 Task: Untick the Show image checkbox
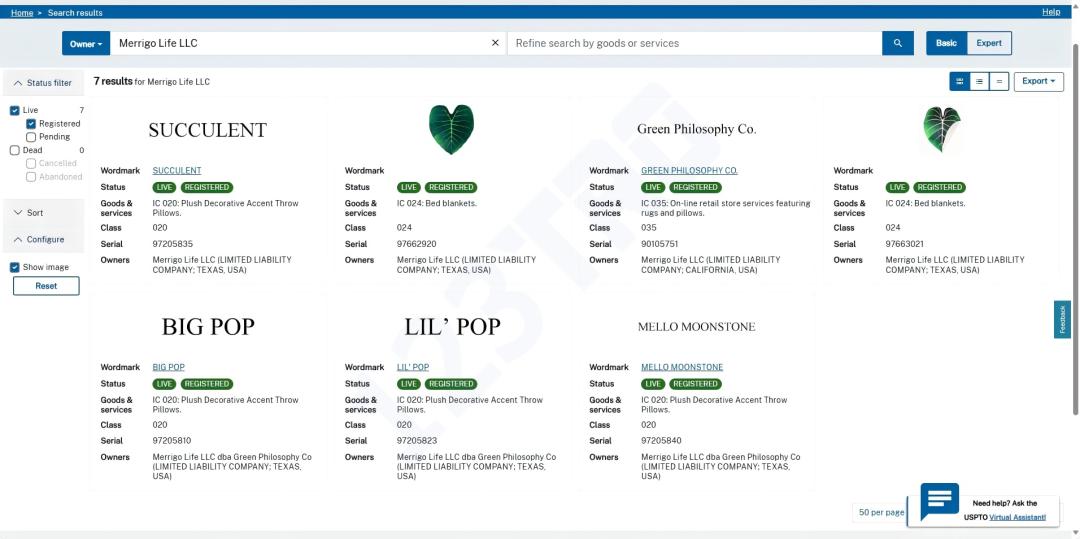pyautogui.click(x=15, y=267)
